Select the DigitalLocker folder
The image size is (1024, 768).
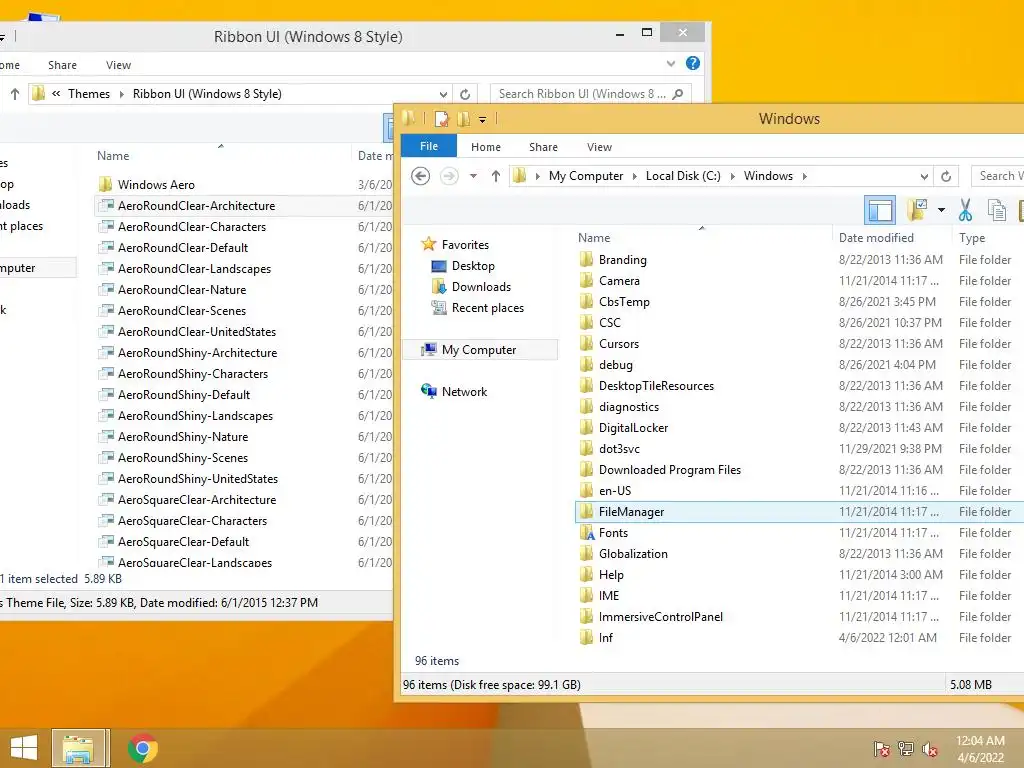(x=633, y=428)
